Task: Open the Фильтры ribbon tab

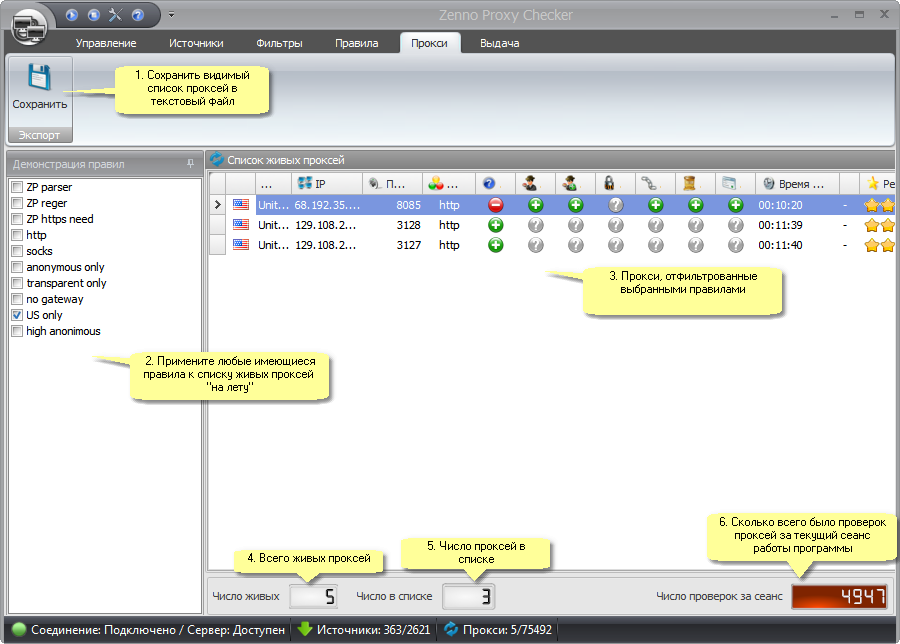Action: point(279,43)
